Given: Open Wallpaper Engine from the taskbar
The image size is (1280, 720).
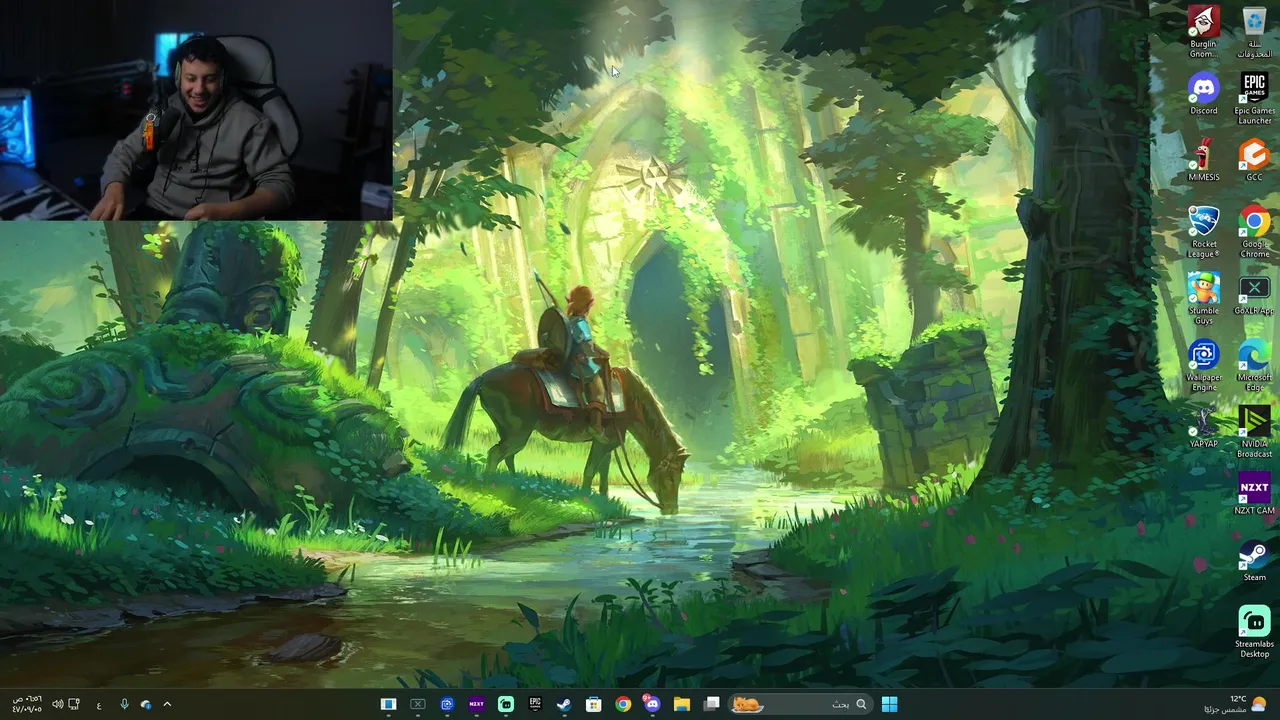Looking at the screenshot, I should (x=447, y=704).
